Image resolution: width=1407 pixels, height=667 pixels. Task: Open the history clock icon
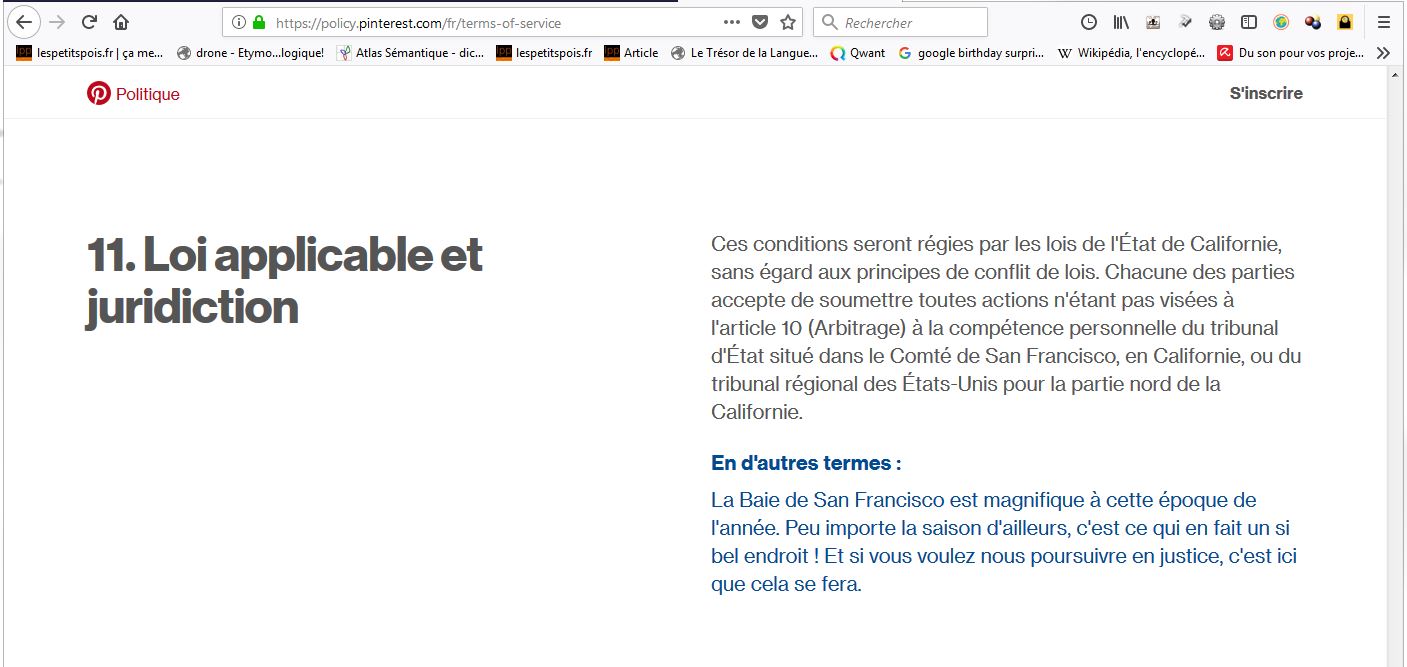(x=1089, y=22)
